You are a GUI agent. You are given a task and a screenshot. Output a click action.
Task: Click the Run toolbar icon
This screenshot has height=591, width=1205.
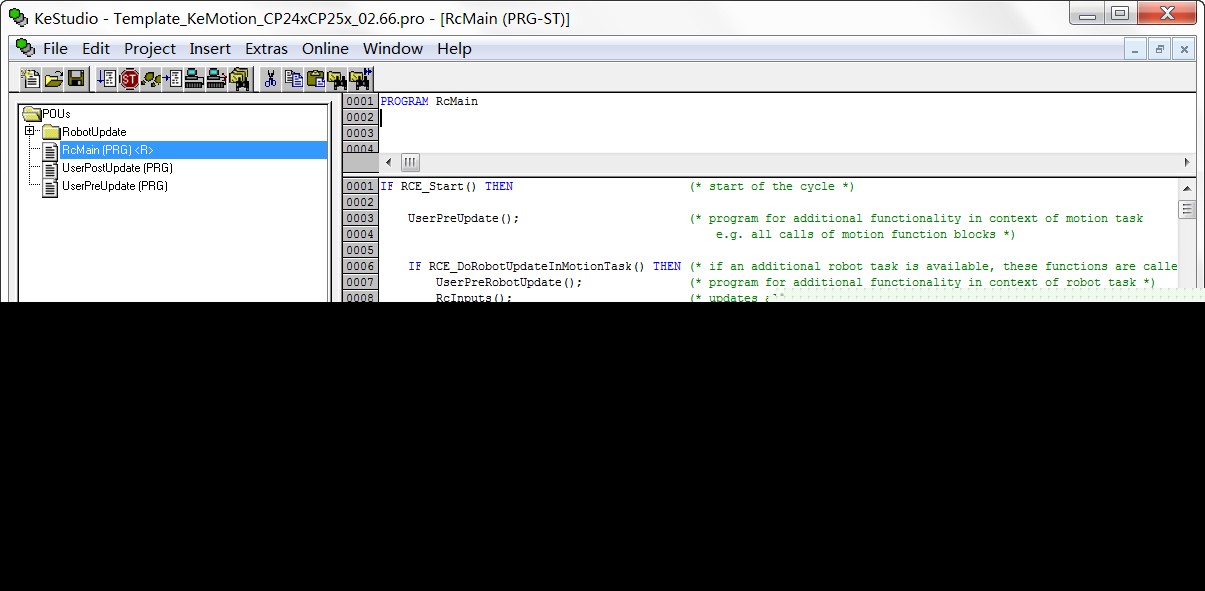[x=107, y=78]
